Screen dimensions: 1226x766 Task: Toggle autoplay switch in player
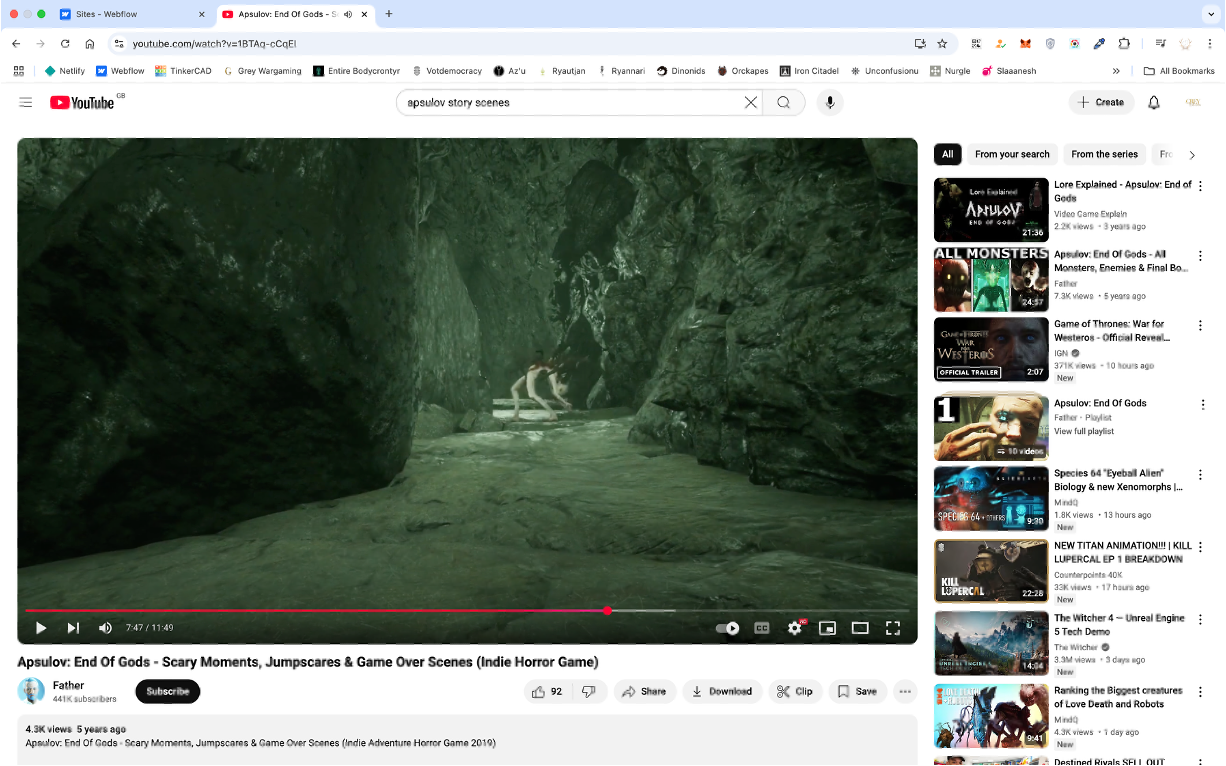[728, 628]
